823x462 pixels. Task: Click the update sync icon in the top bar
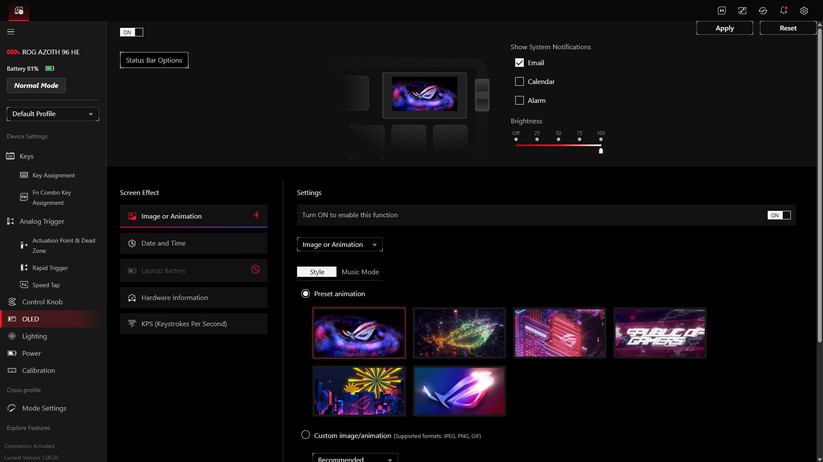[763, 10]
